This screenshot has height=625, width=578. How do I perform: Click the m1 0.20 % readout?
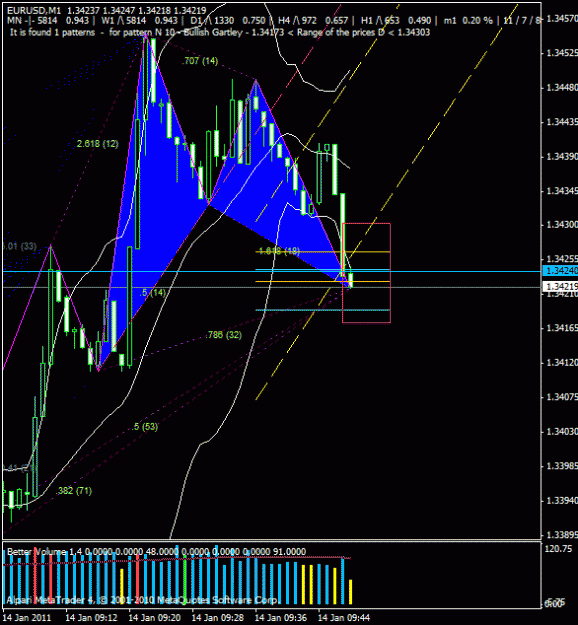click(x=468, y=21)
